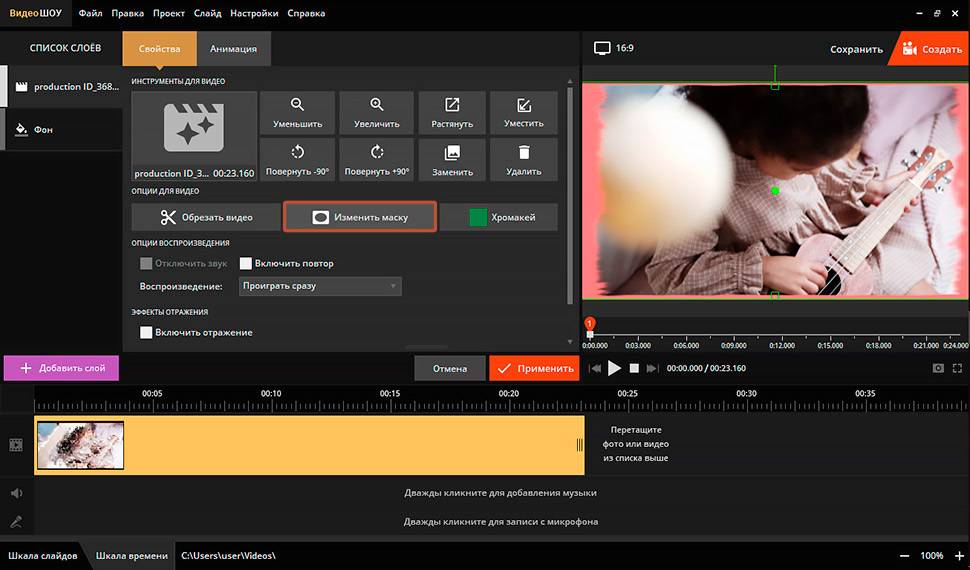
Task: Open the 16:9 aspect ratio selector
Action: (614, 48)
